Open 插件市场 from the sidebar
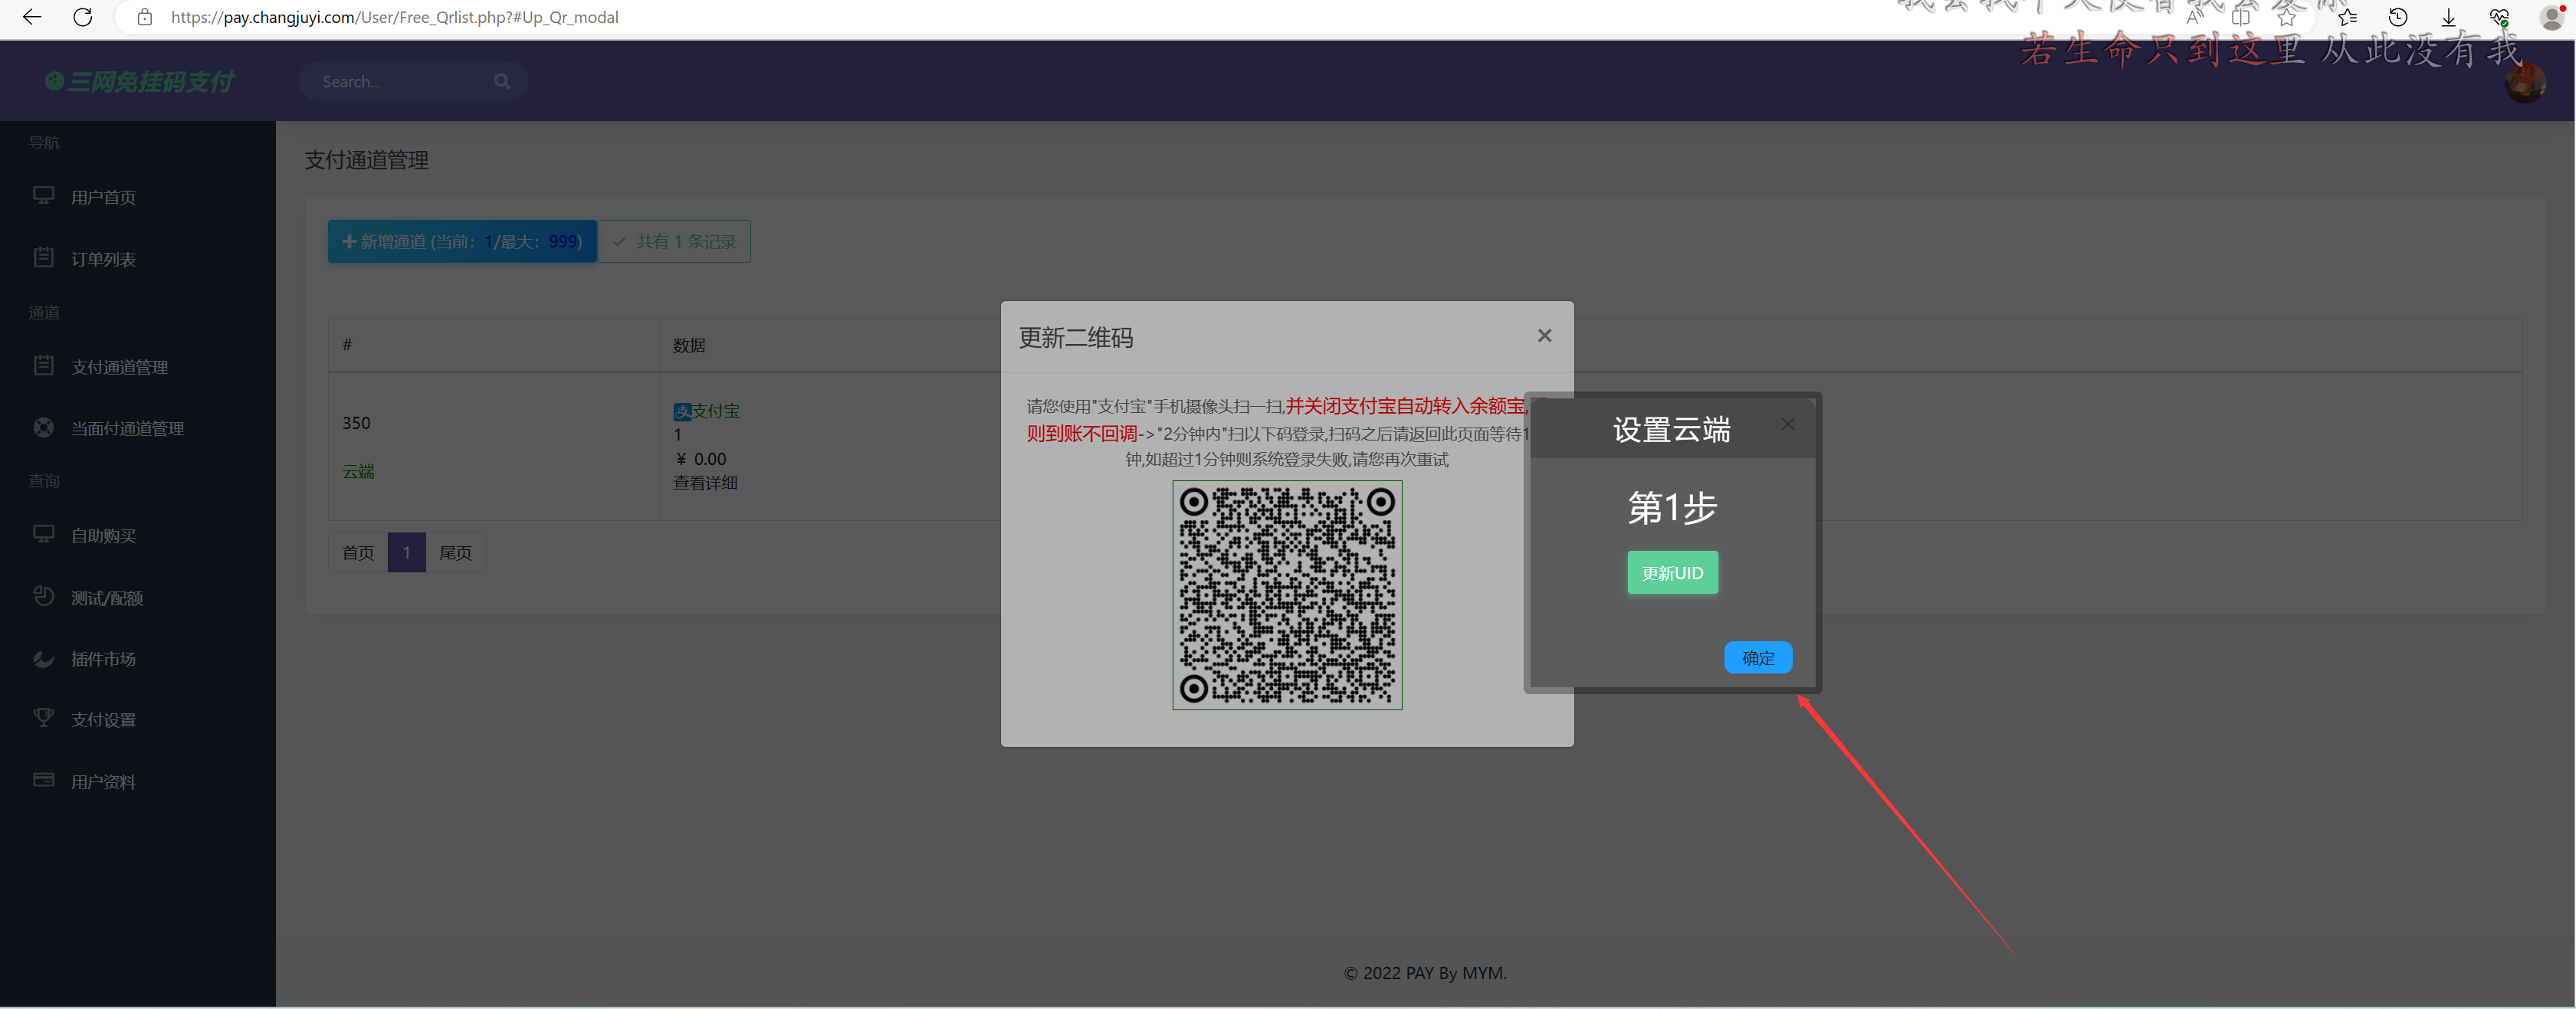 (103, 659)
